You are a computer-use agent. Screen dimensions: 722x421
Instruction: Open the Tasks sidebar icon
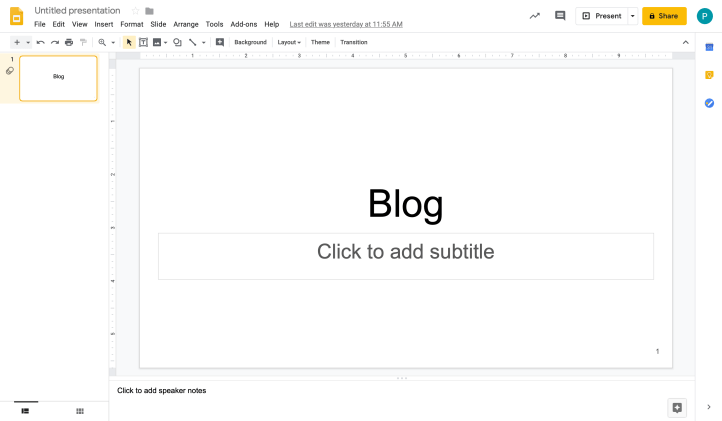(709, 103)
